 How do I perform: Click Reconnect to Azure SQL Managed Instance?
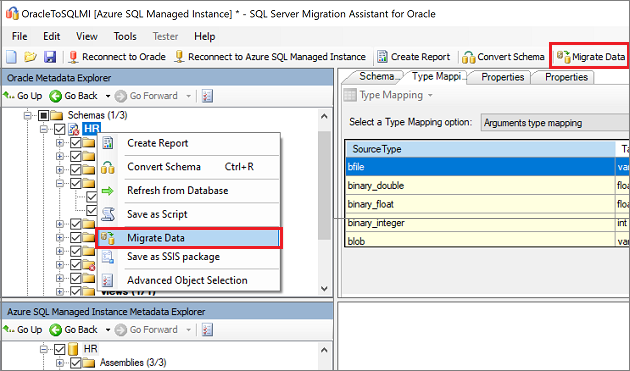click(x=270, y=57)
